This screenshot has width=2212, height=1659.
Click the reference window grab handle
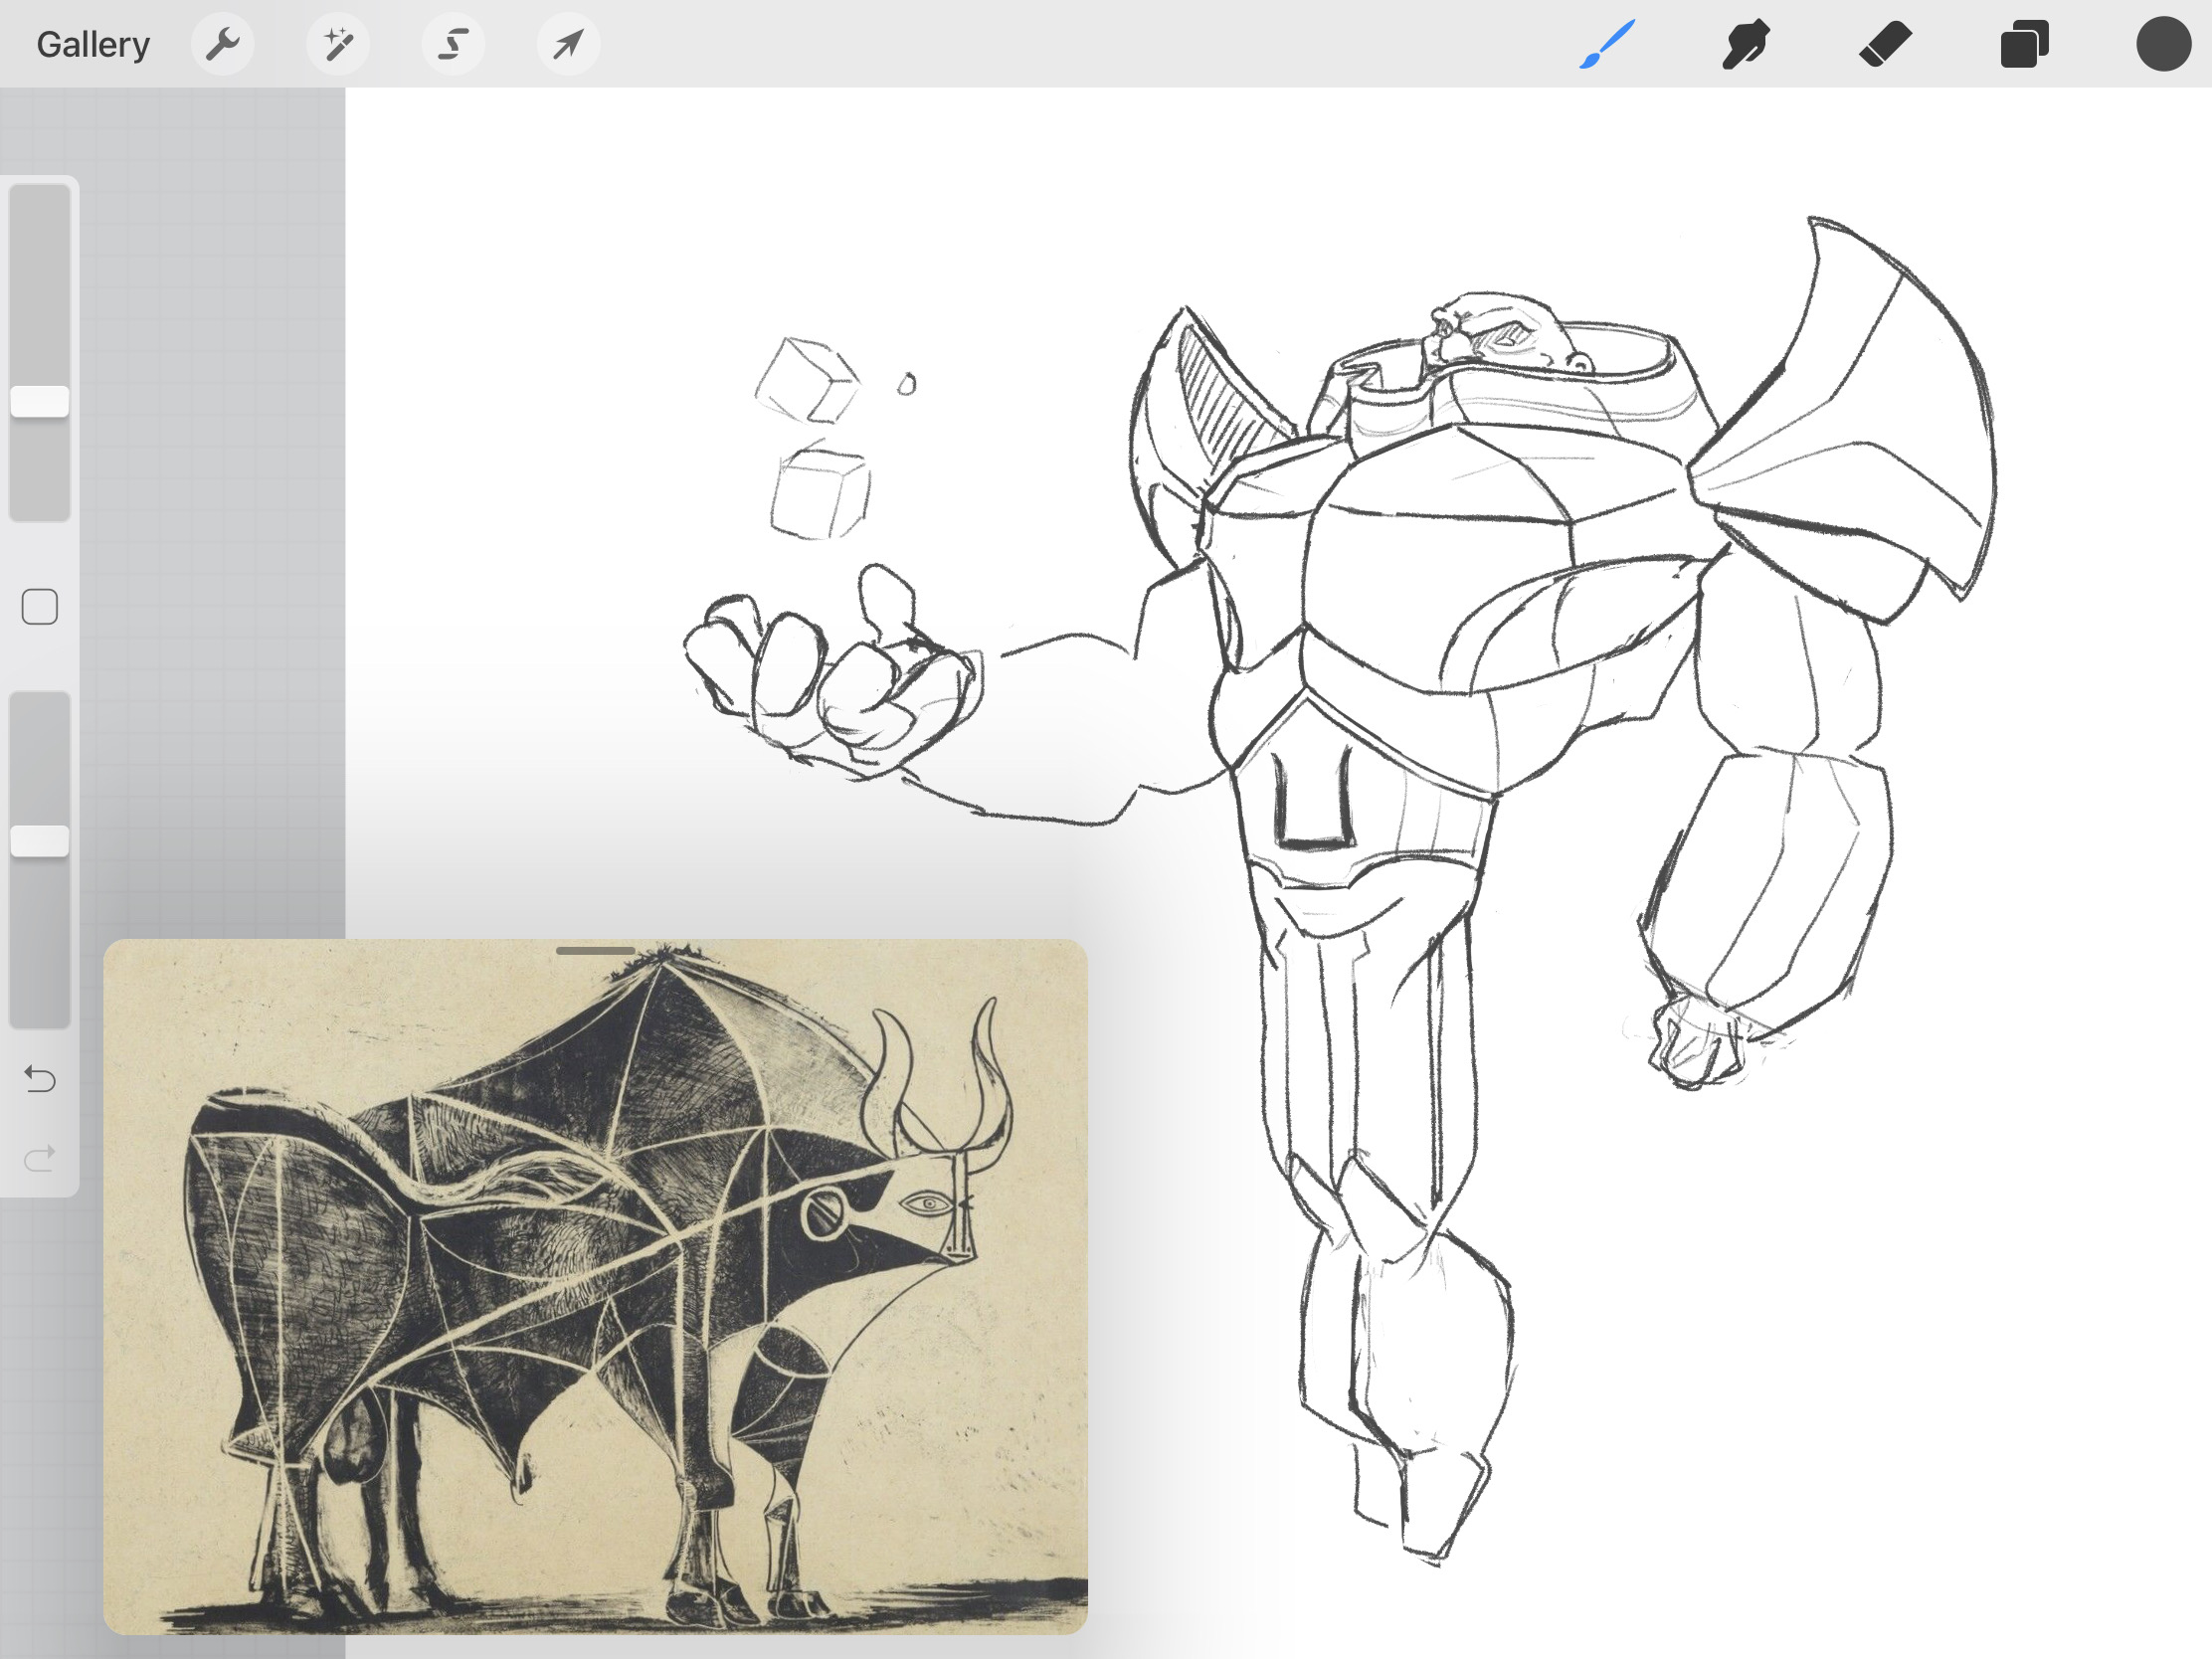(595, 951)
